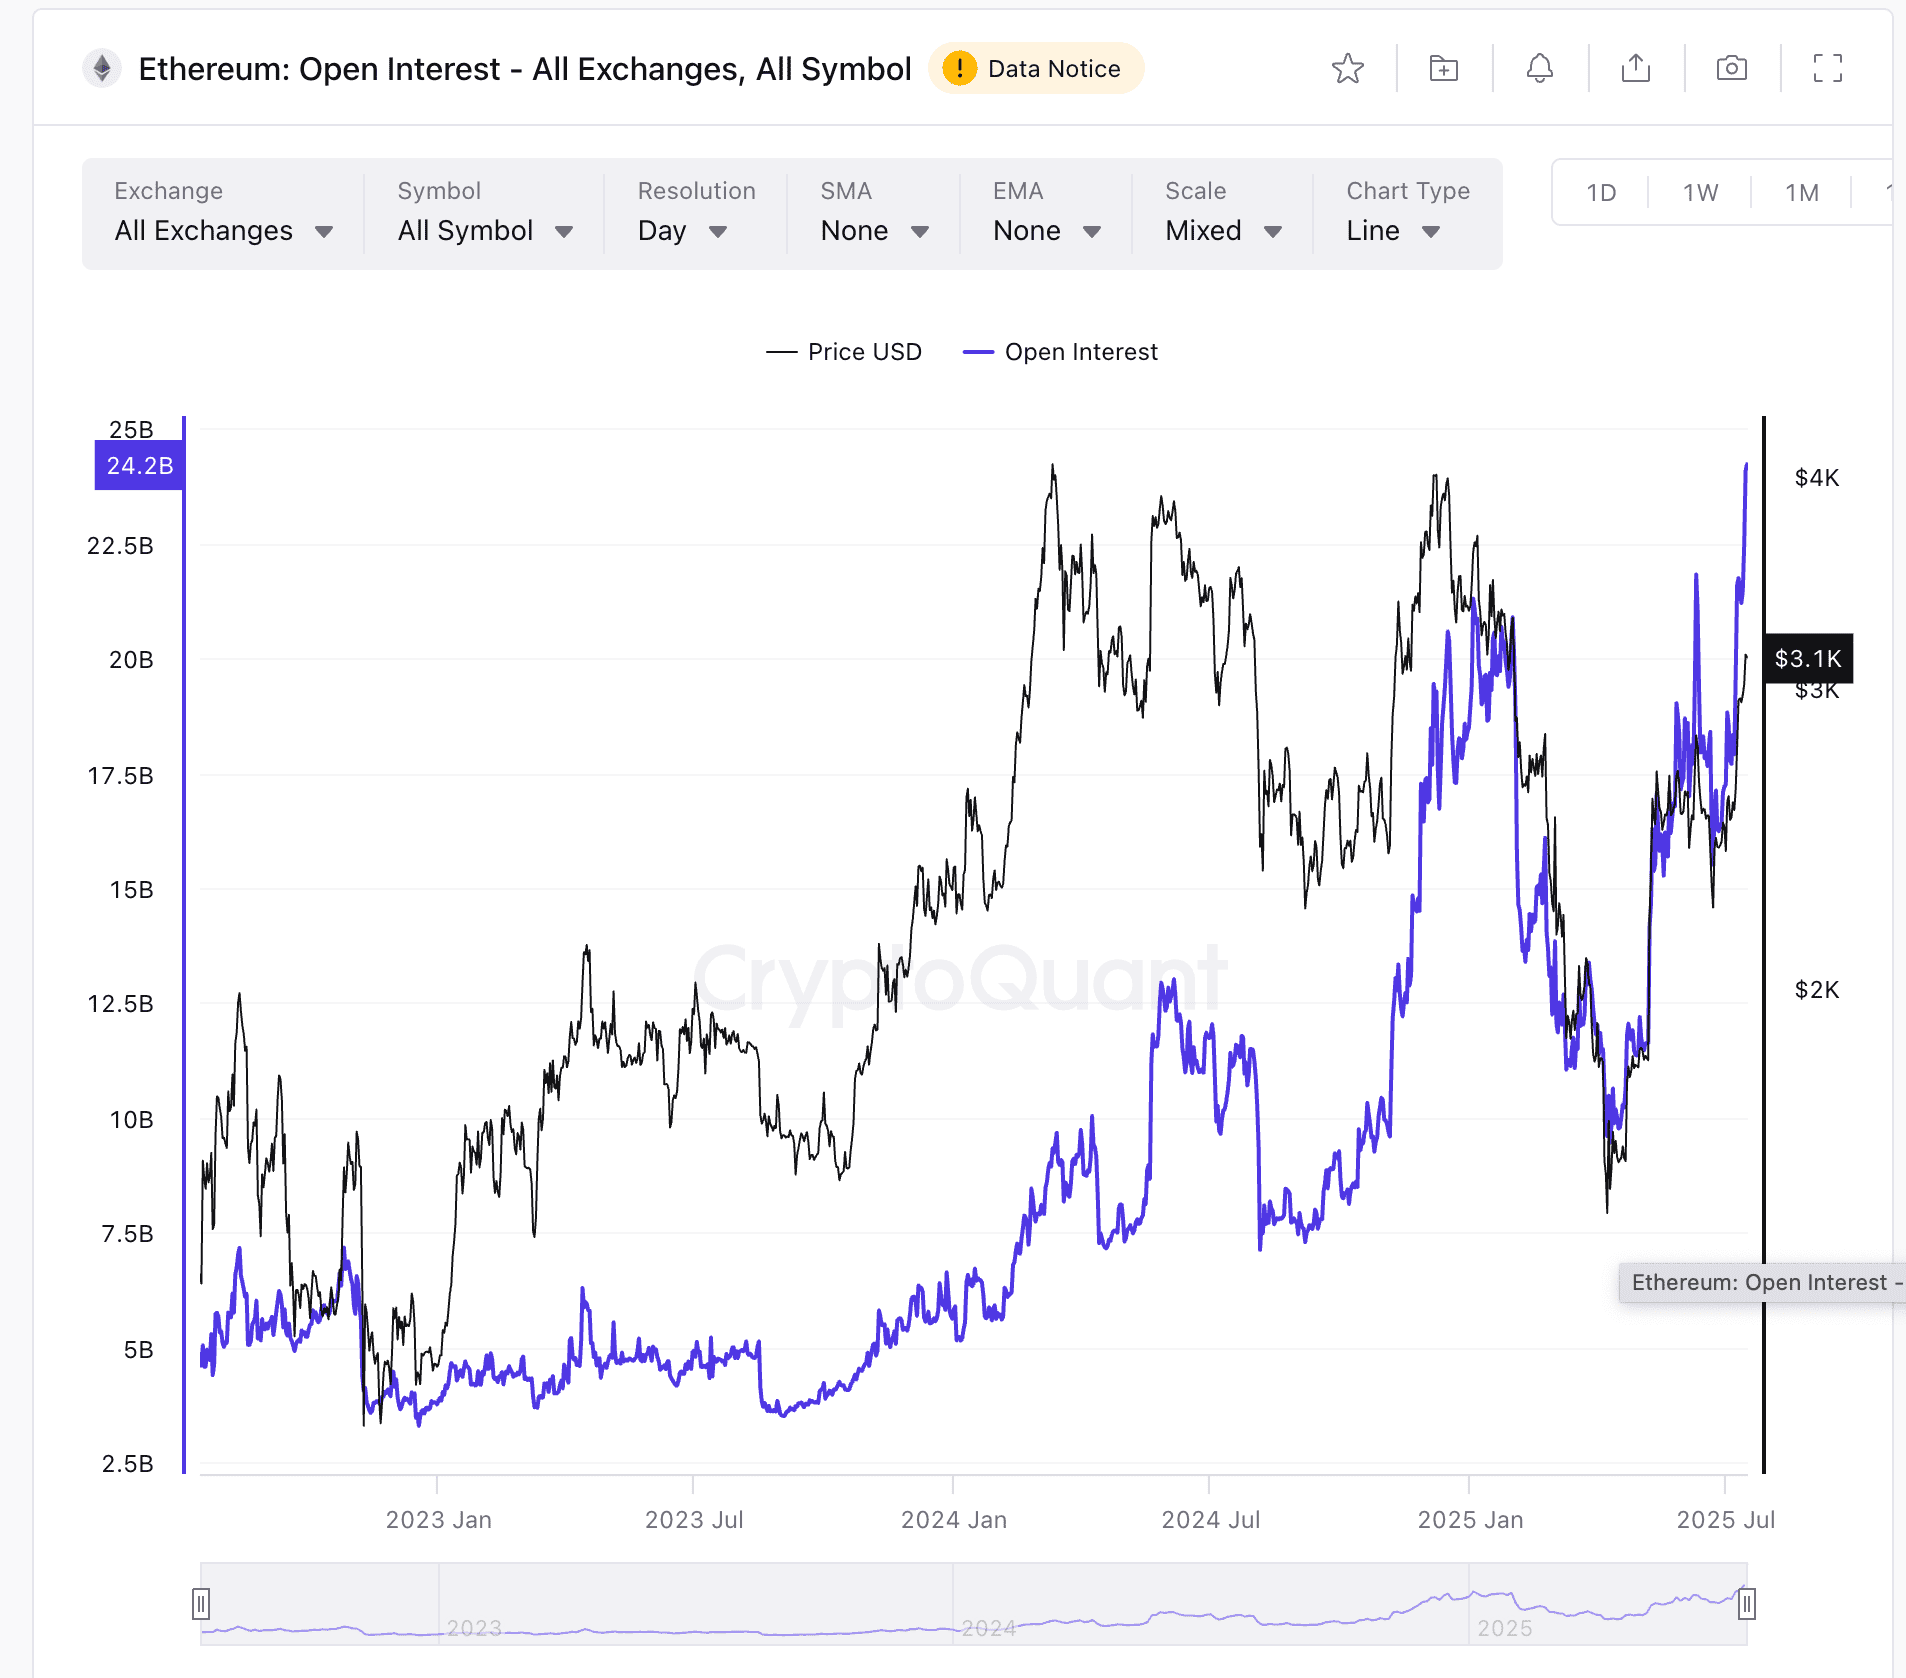Click the share upload icon
Viewport: 1906px width, 1678px height.
pos(1635,69)
